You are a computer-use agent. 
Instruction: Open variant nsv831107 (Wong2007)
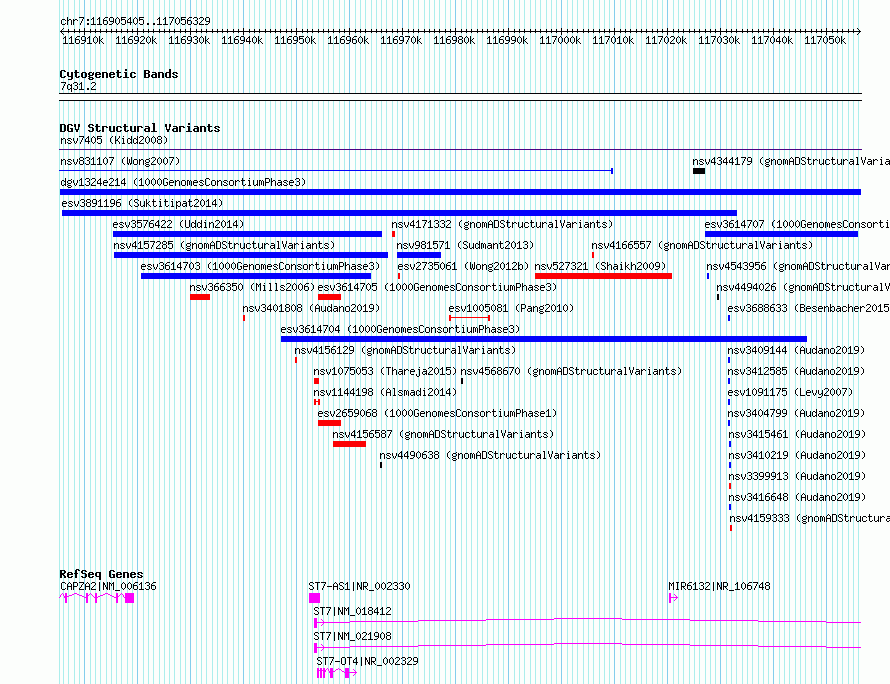tap(120, 161)
